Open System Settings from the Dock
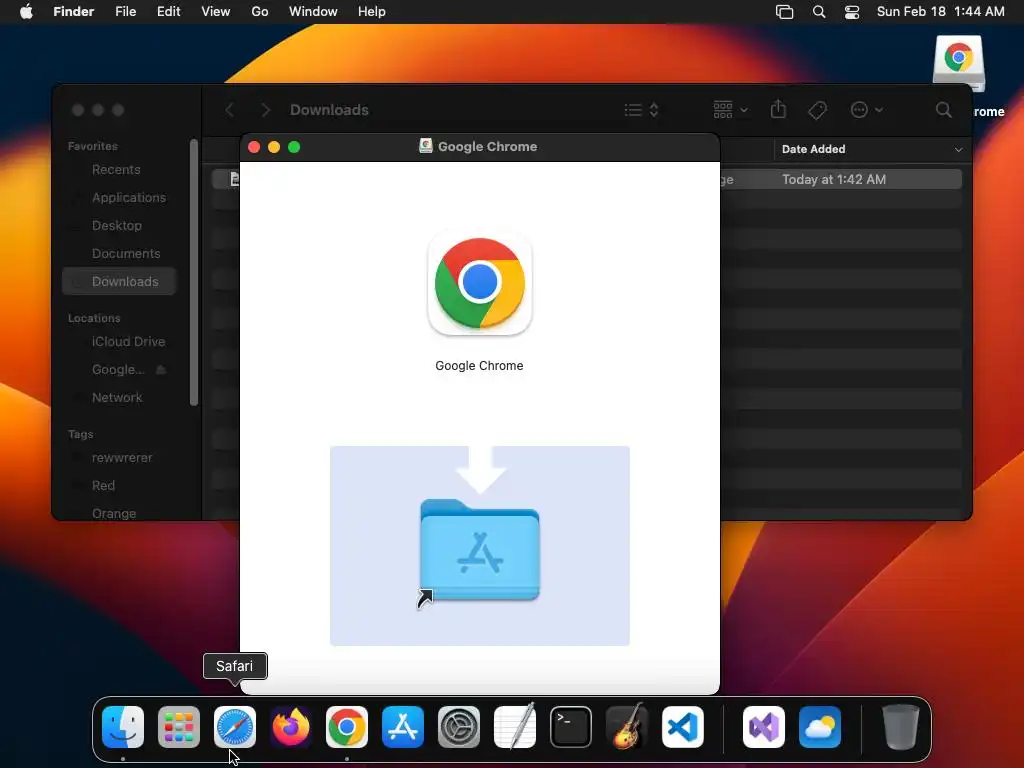Screen dimensions: 1024x768 pyautogui.click(x=458, y=727)
